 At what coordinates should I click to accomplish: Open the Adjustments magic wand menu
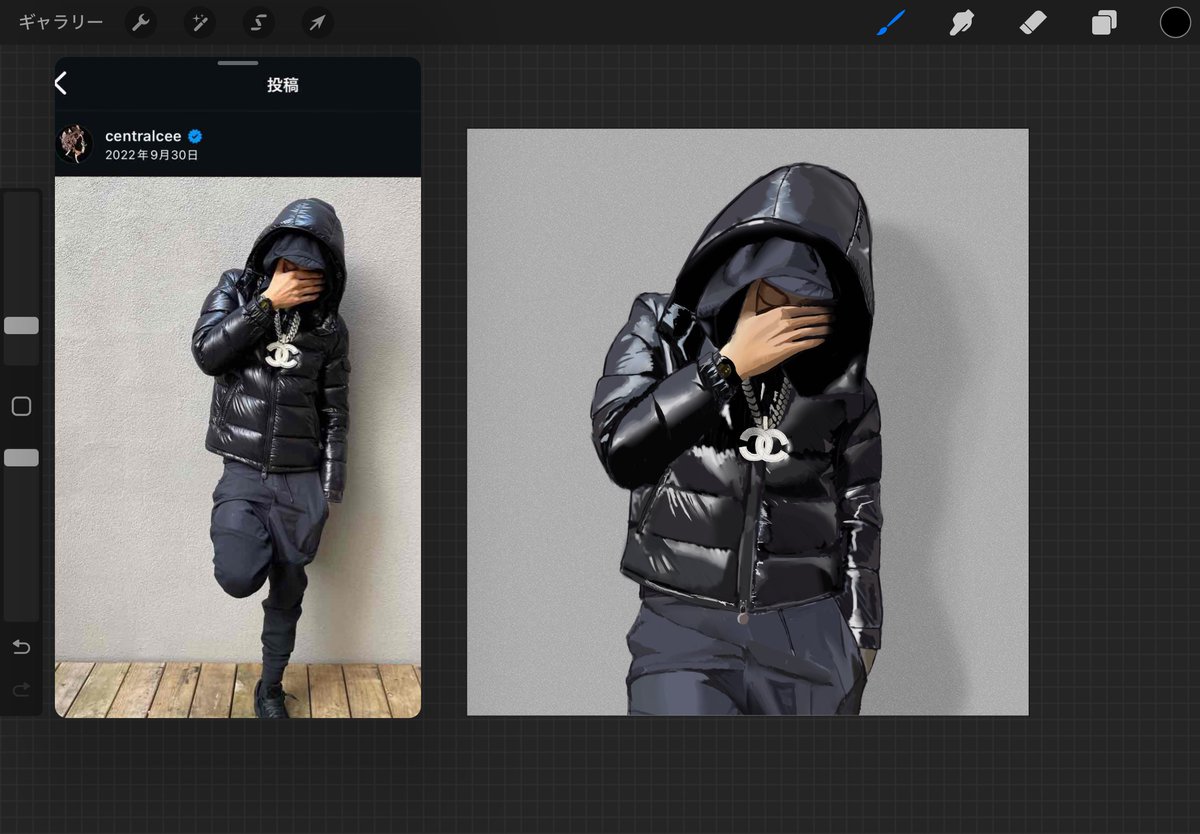(x=200, y=22)
